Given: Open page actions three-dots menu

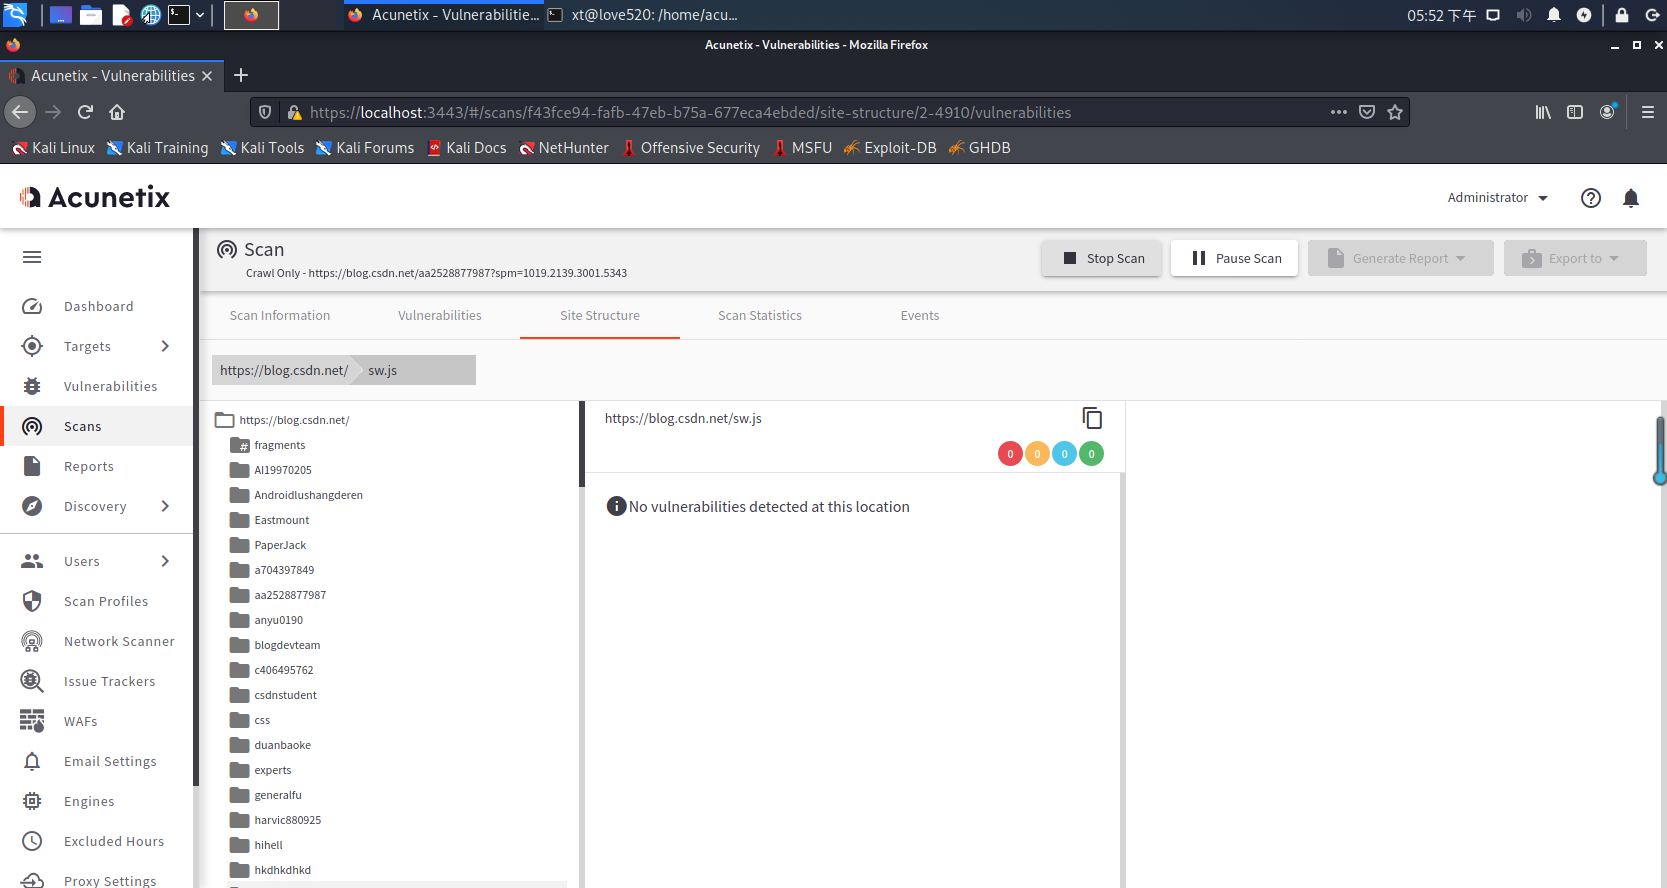Looking at the screenshot, I should point(1339,112).
